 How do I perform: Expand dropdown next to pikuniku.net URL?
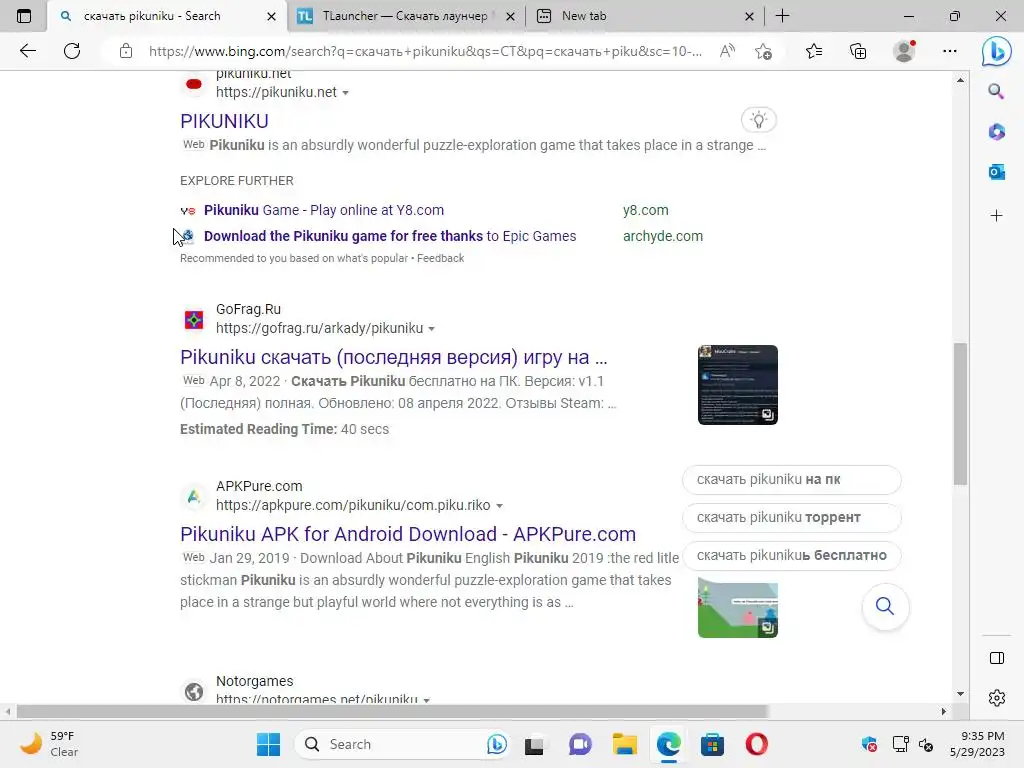(345, 93)
